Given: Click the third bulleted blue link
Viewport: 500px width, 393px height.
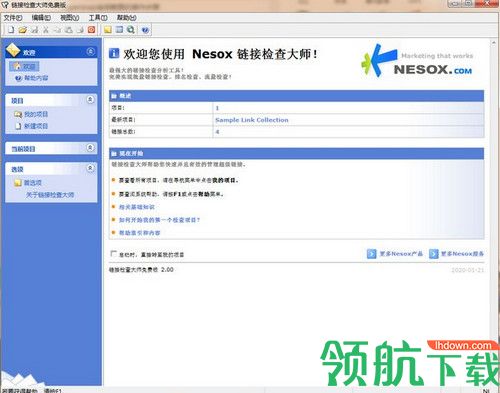Looking at the screenshot, I should [137, 207].
